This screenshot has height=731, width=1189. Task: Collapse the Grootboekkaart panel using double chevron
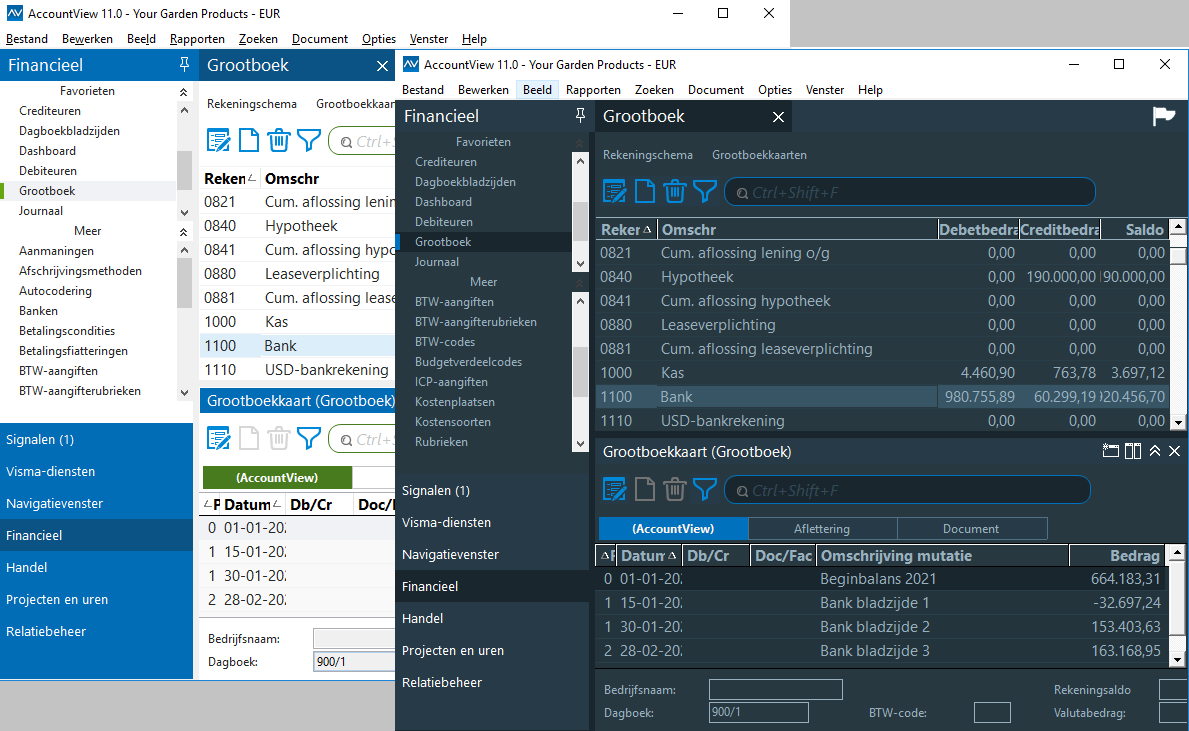click(x=1155, y=452)
